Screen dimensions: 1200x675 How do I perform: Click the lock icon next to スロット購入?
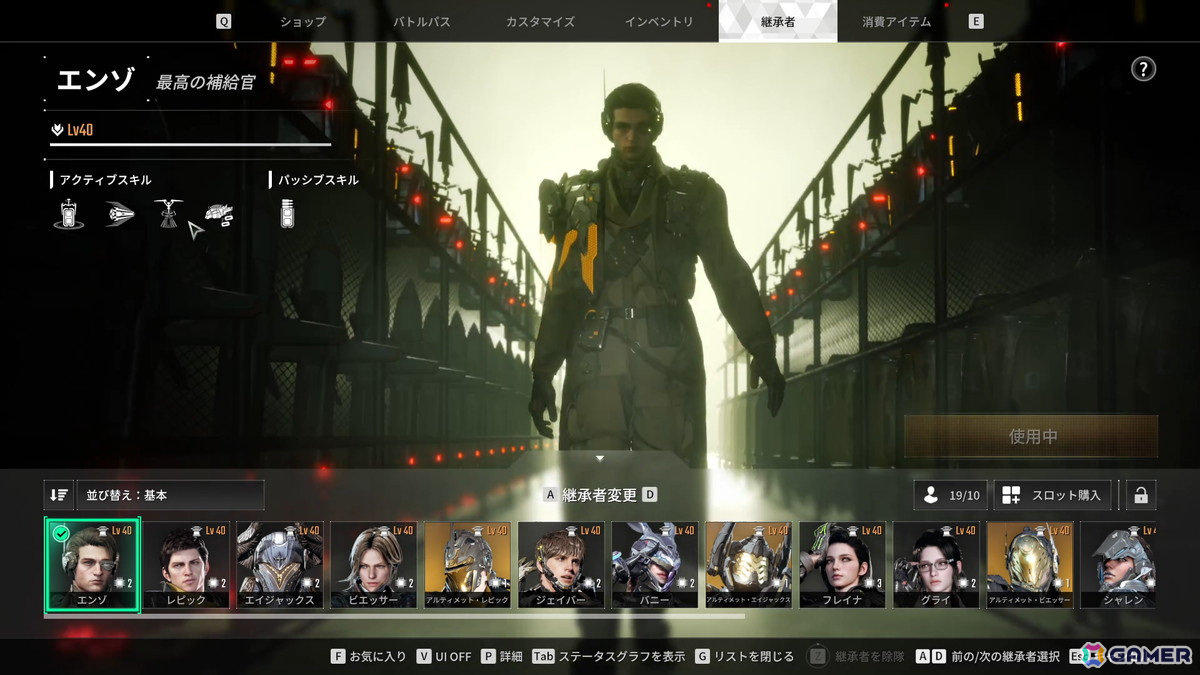pyautogui.click(x=1140, y=495)
